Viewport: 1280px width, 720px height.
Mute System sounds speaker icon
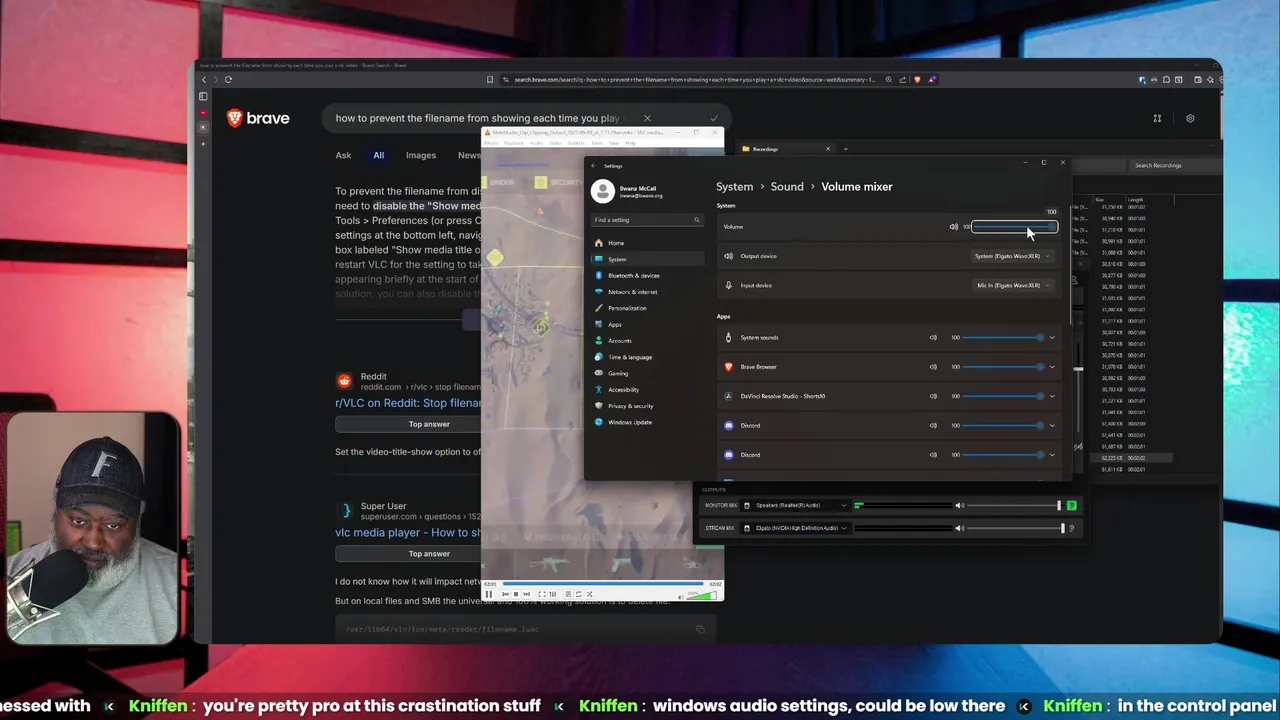[933, 338]
